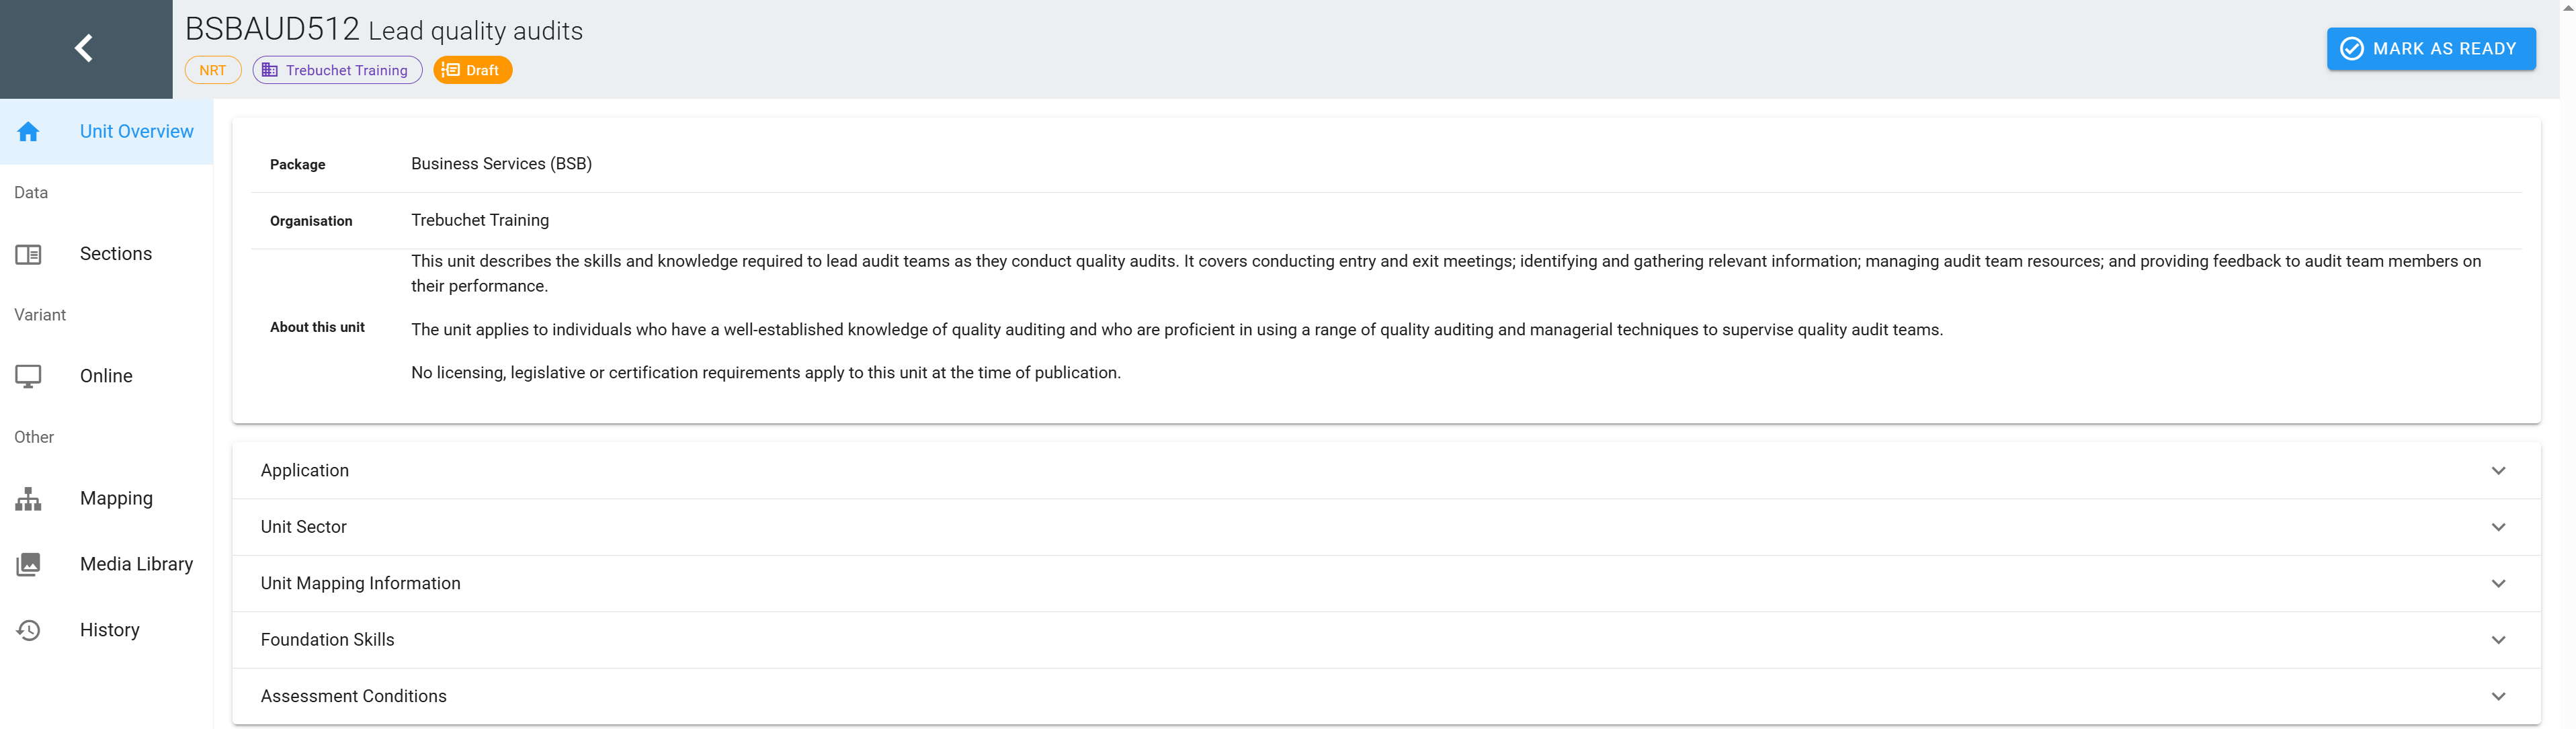2576x729 pixels.
Task: Click the Online monitor icon
Action: pyautogui.click(x=28, y=376)
